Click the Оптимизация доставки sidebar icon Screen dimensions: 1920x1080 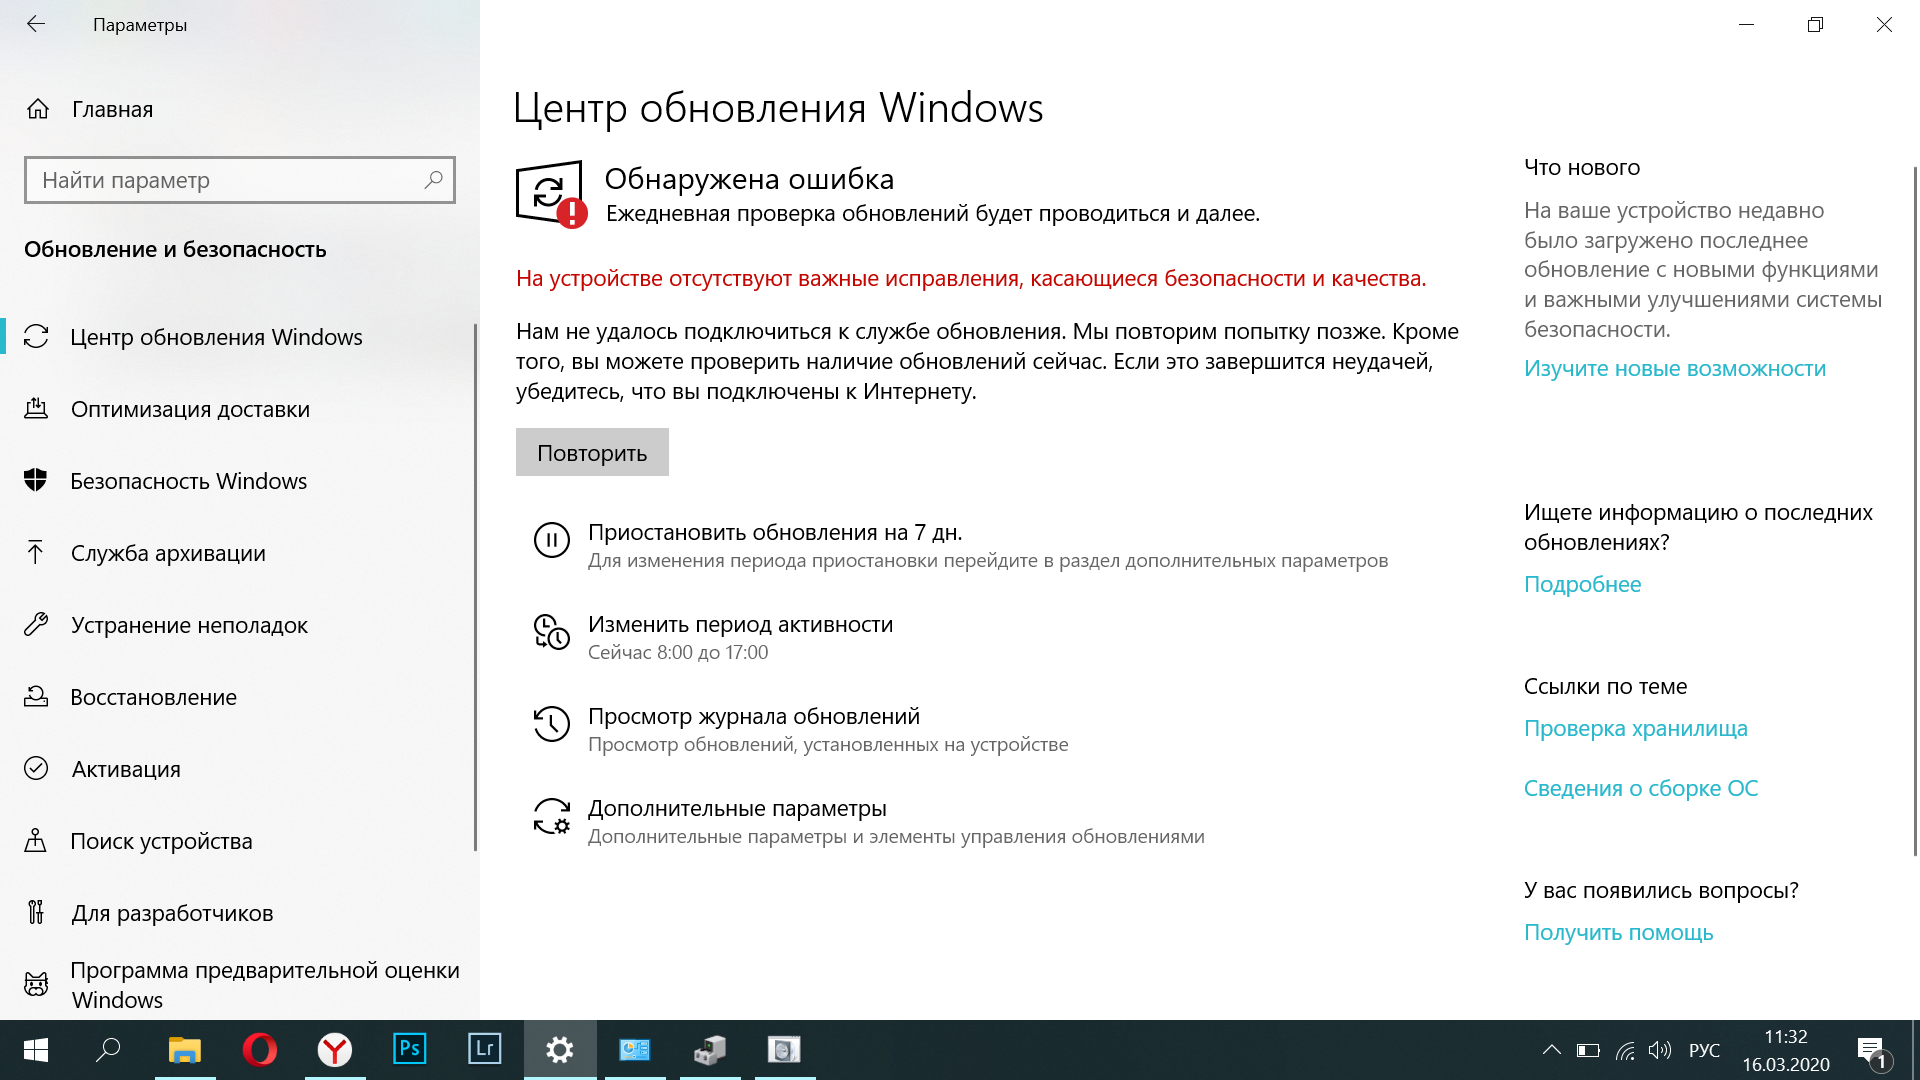point(36,409)
